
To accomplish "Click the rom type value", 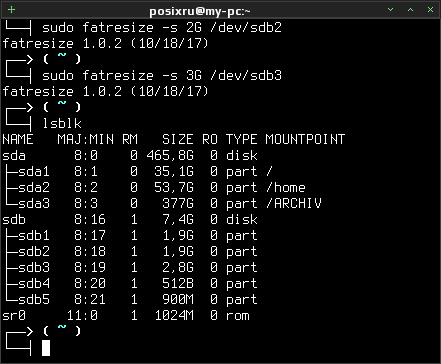I will [x=238, y=316].
